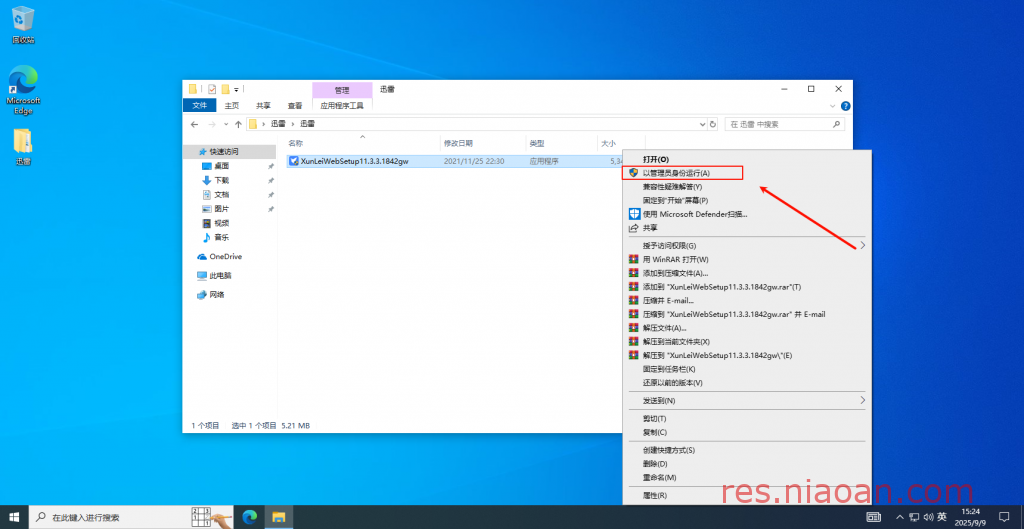Select XunLeiWebSetup11.3.3.1842gw file icon

294,161
